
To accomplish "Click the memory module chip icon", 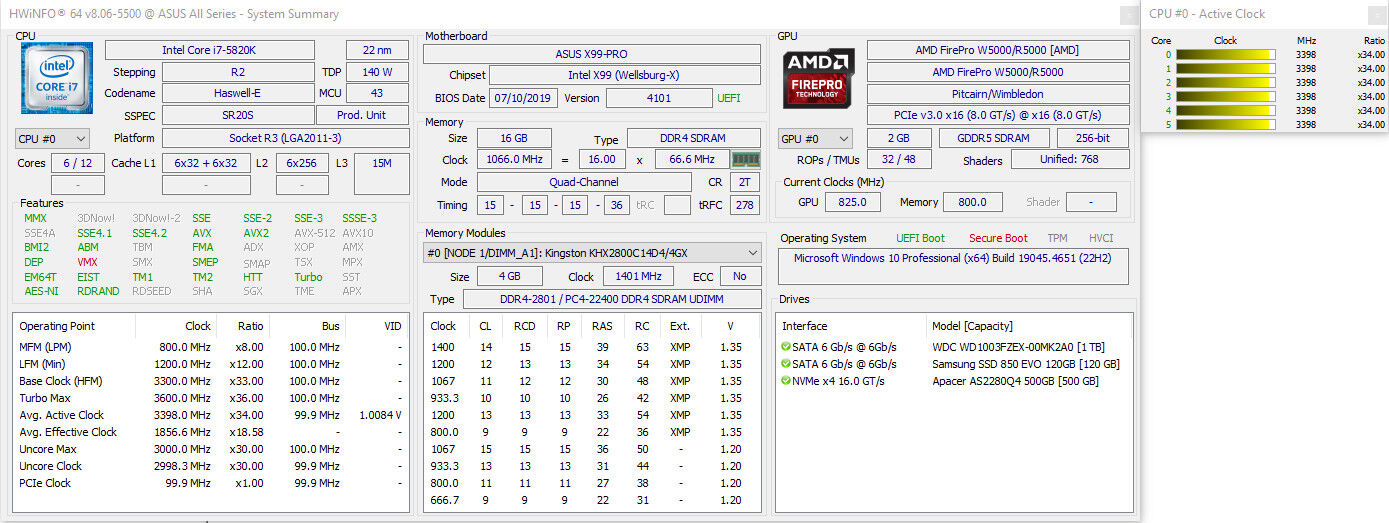I will (x=745, y=159).
